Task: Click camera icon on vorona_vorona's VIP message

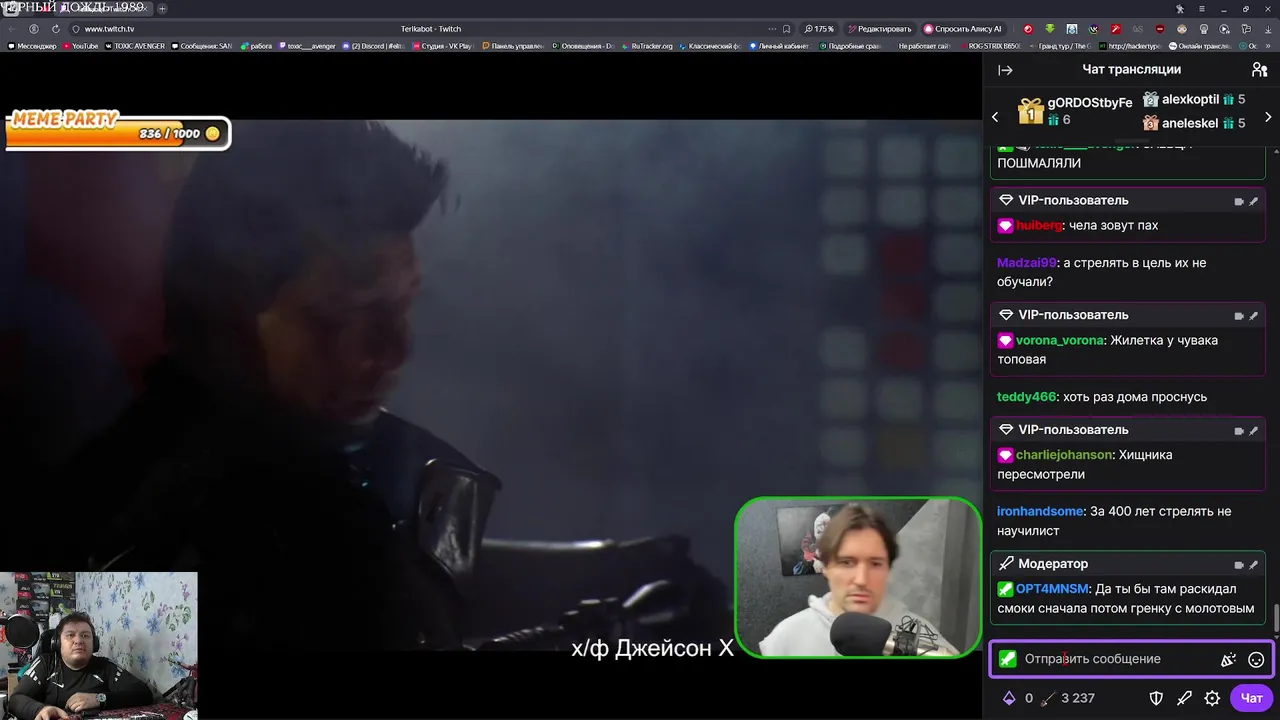Action: click(1239, 316)
